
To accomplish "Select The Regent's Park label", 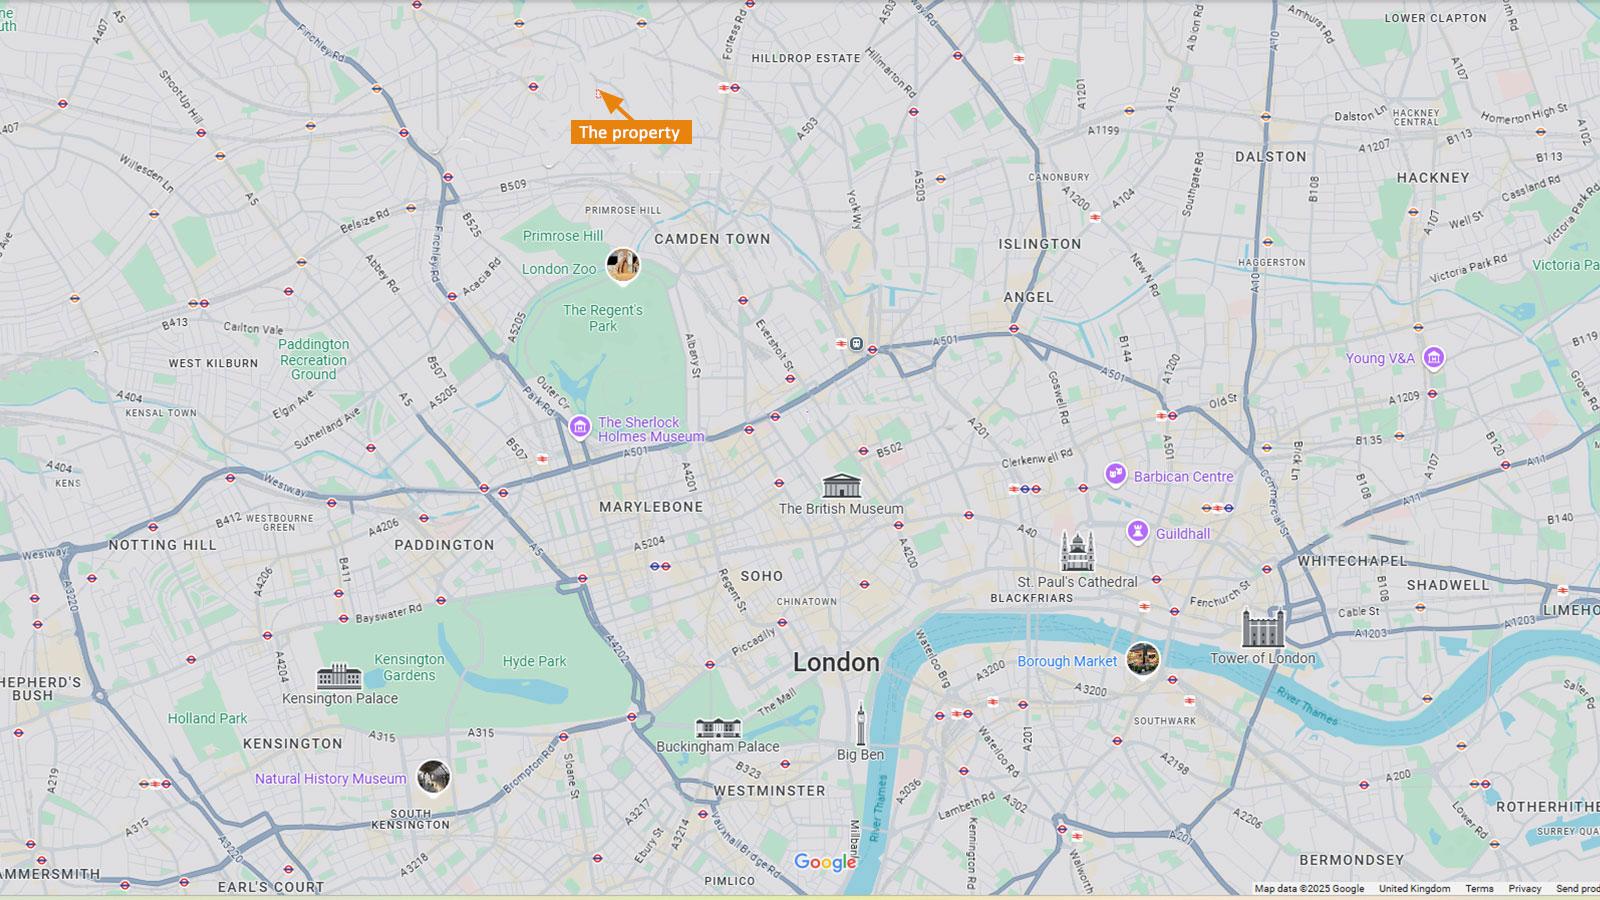I will (x=603, y=318).
